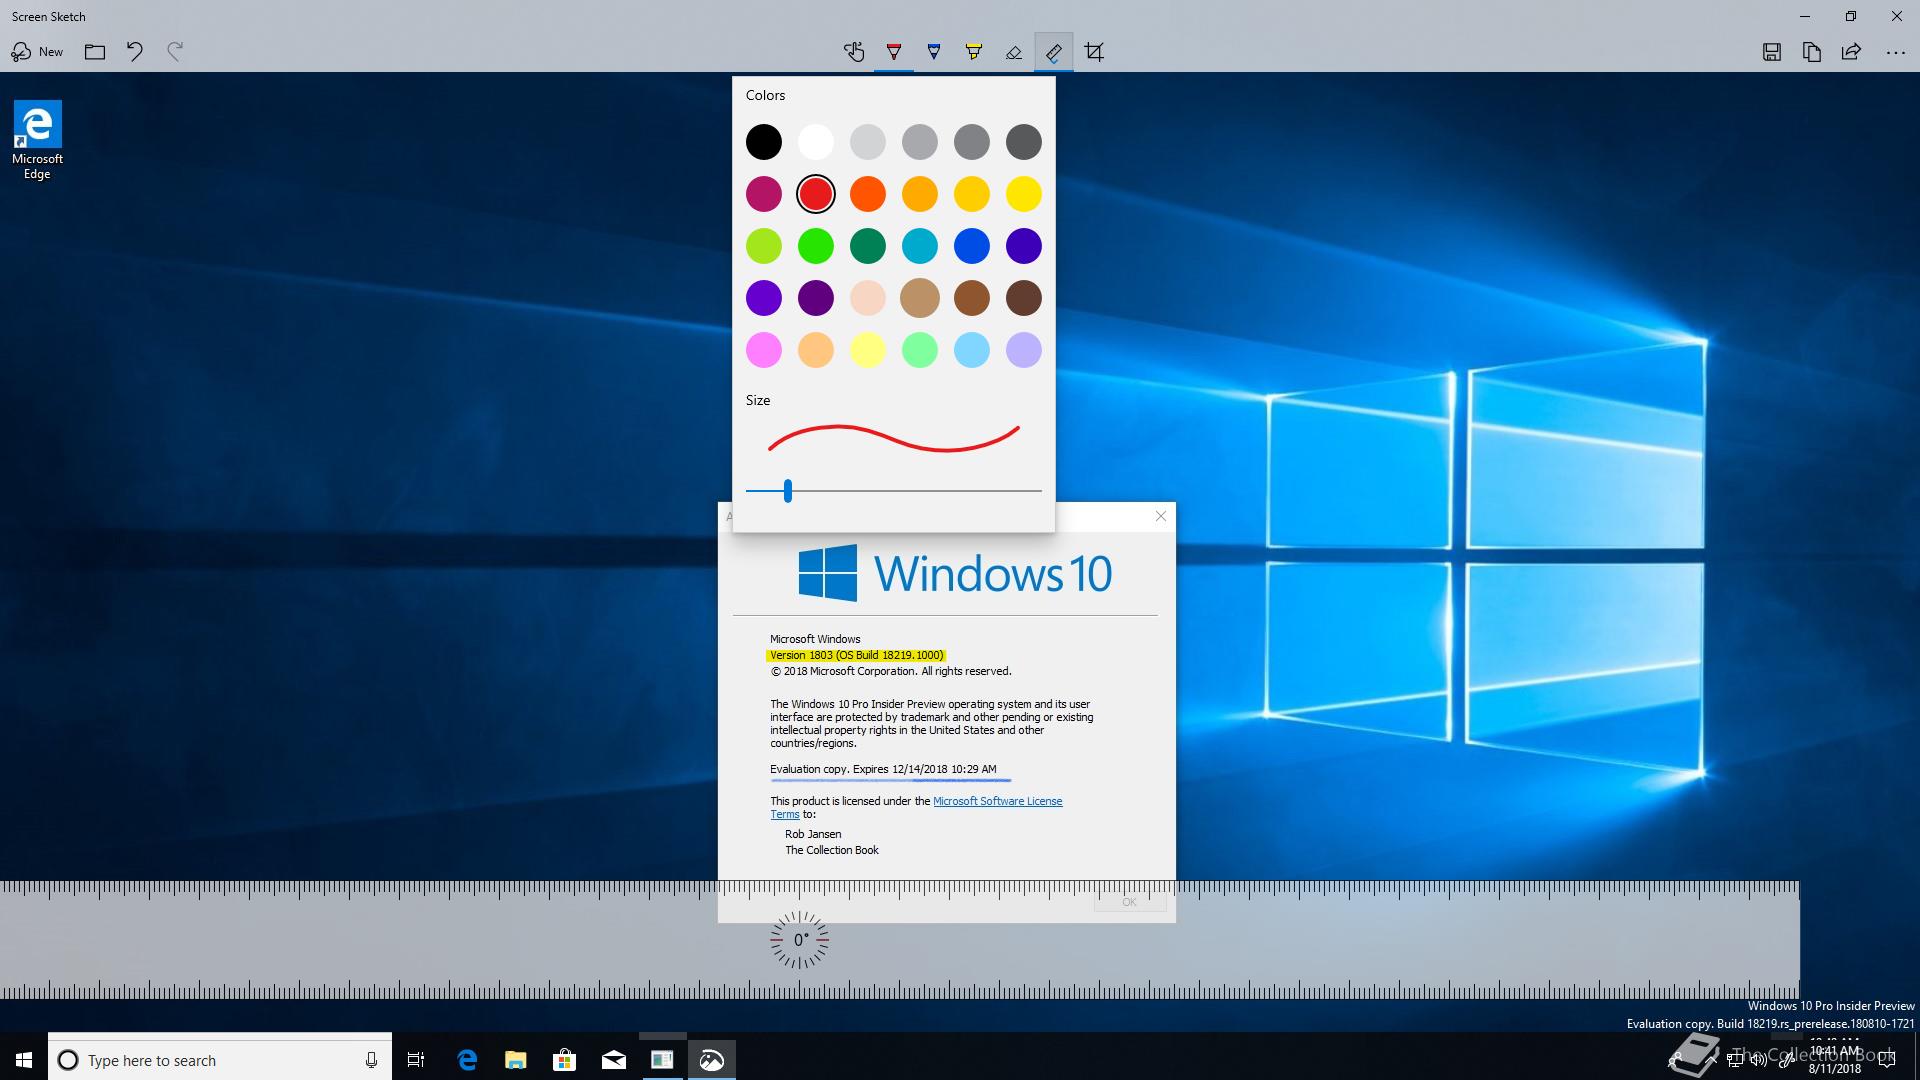Start a new snip with New button
1920x1080 pixels.
[37, 52]
